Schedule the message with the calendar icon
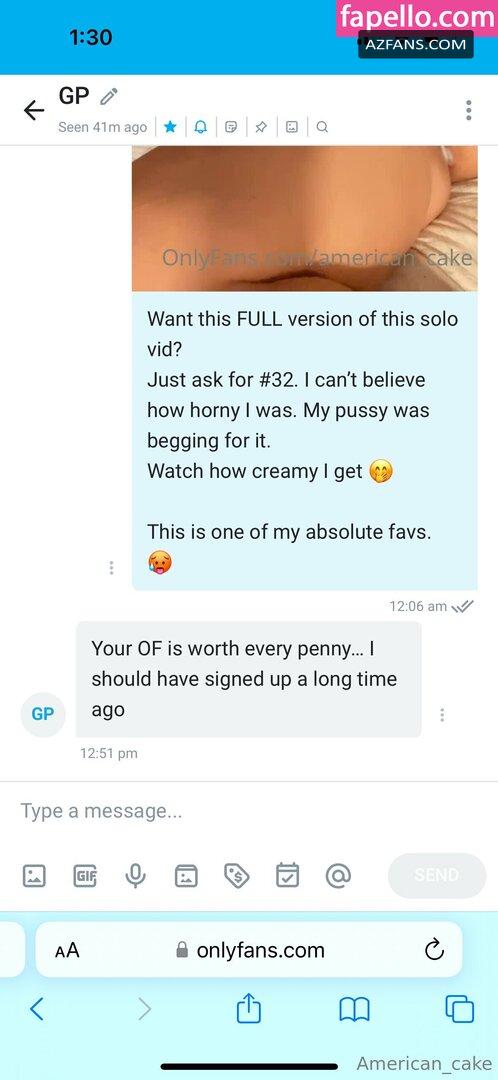The width and height of the screenshot is (498, 1080). pos(287,875)
